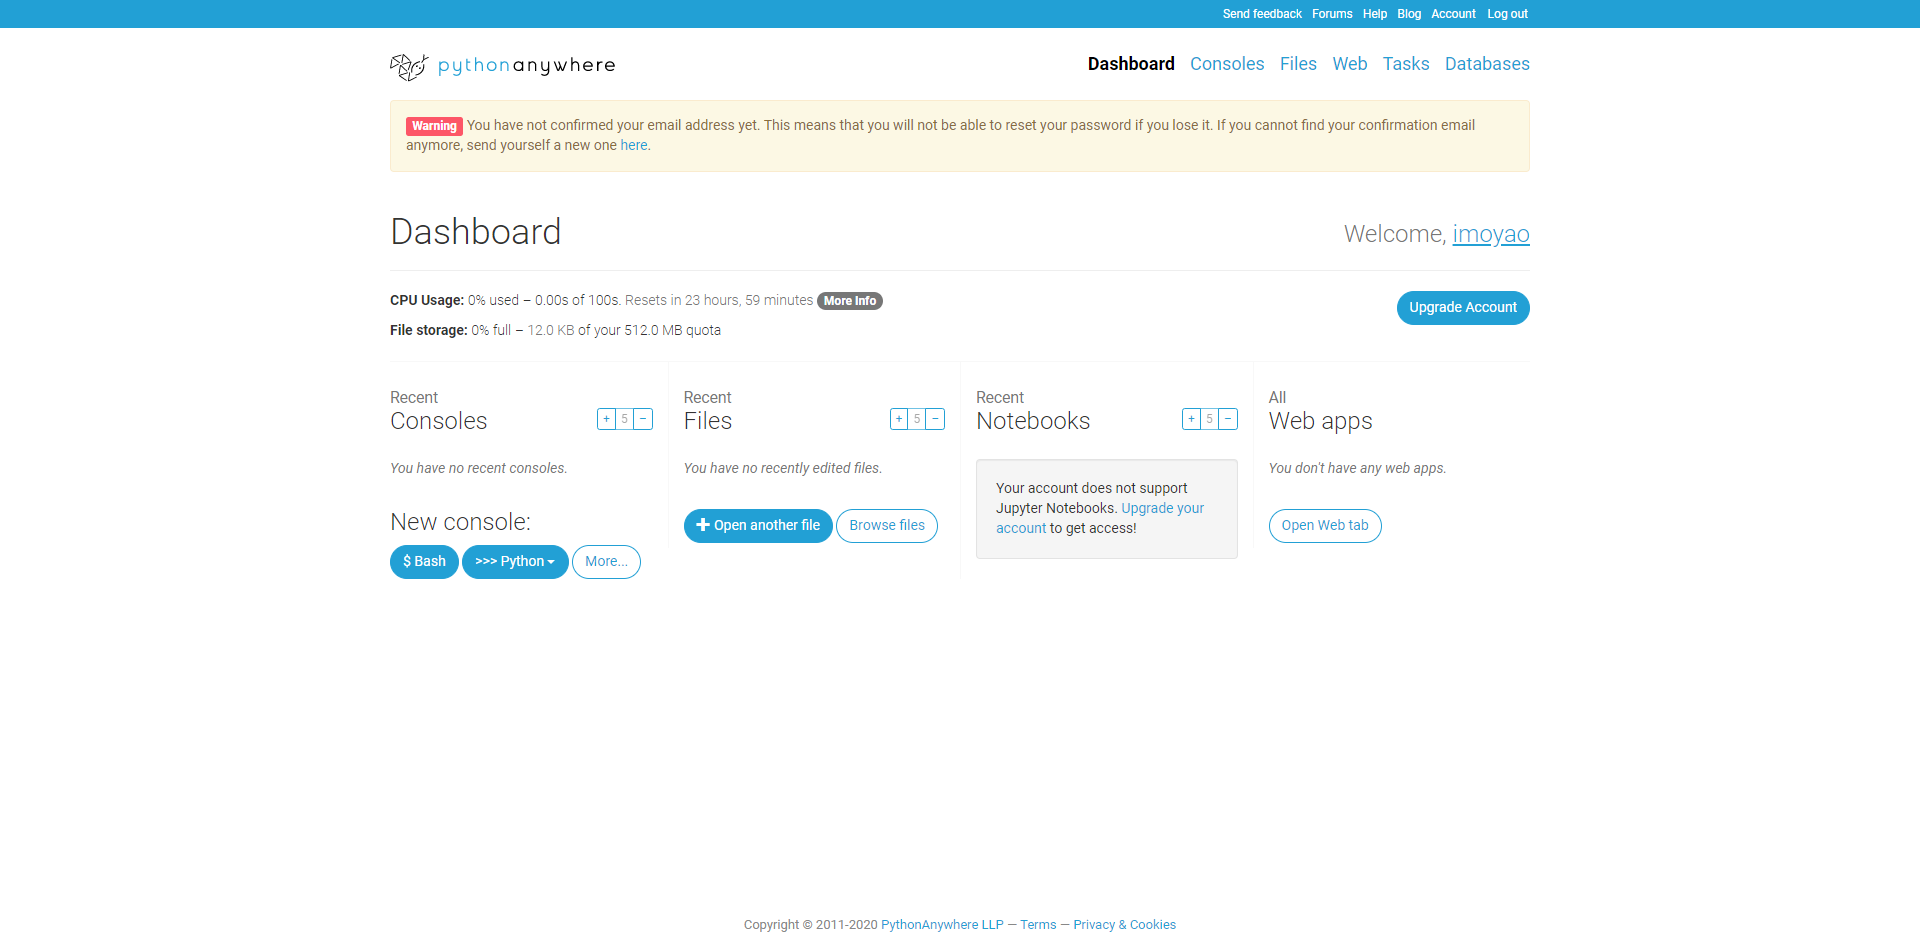Switch to the Databases tab
Viewport: 1920px width, 934px height.
point(1487,64)
